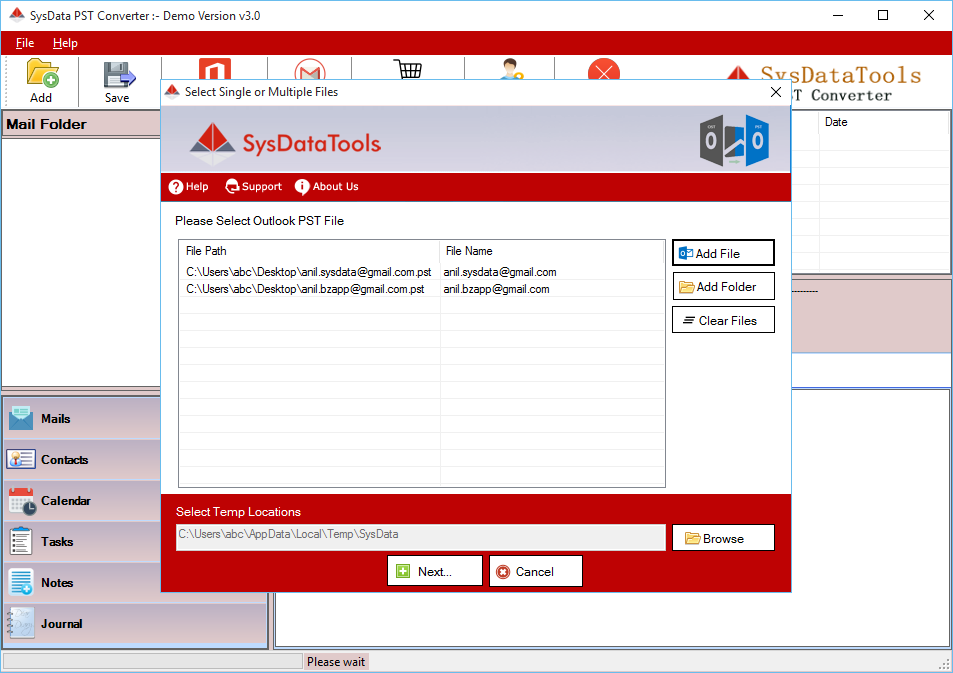Click the Add Folder button

point(723,286)
